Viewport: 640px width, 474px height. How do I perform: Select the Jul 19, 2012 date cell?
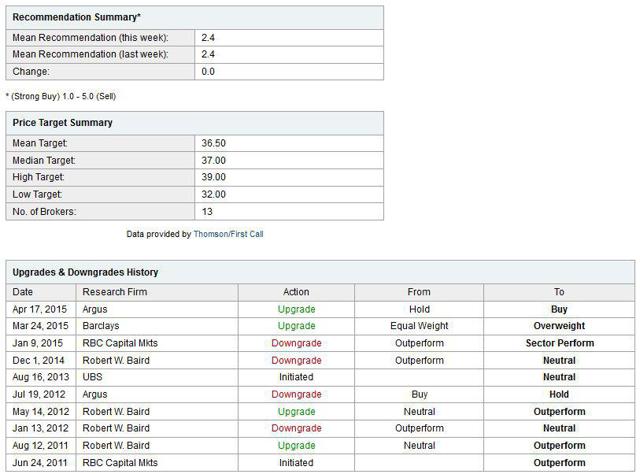(39, 394)
